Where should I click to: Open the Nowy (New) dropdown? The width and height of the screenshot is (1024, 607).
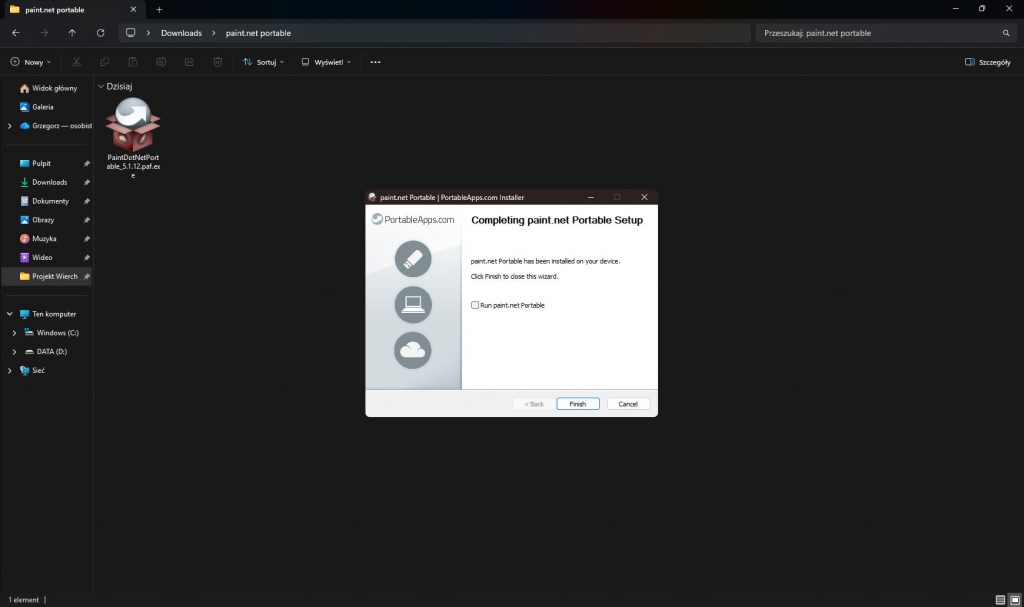tap(30, 62)
